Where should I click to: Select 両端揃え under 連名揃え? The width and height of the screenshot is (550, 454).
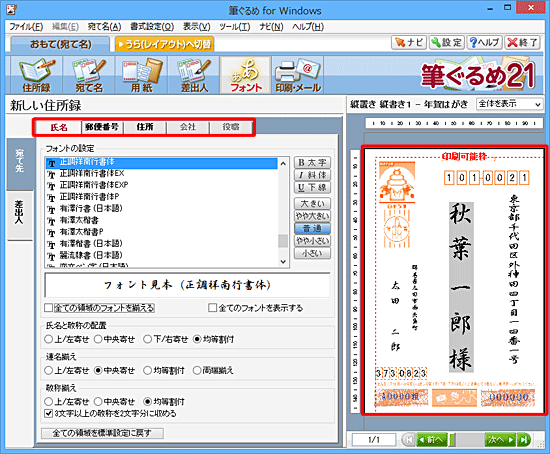point(197,370)
